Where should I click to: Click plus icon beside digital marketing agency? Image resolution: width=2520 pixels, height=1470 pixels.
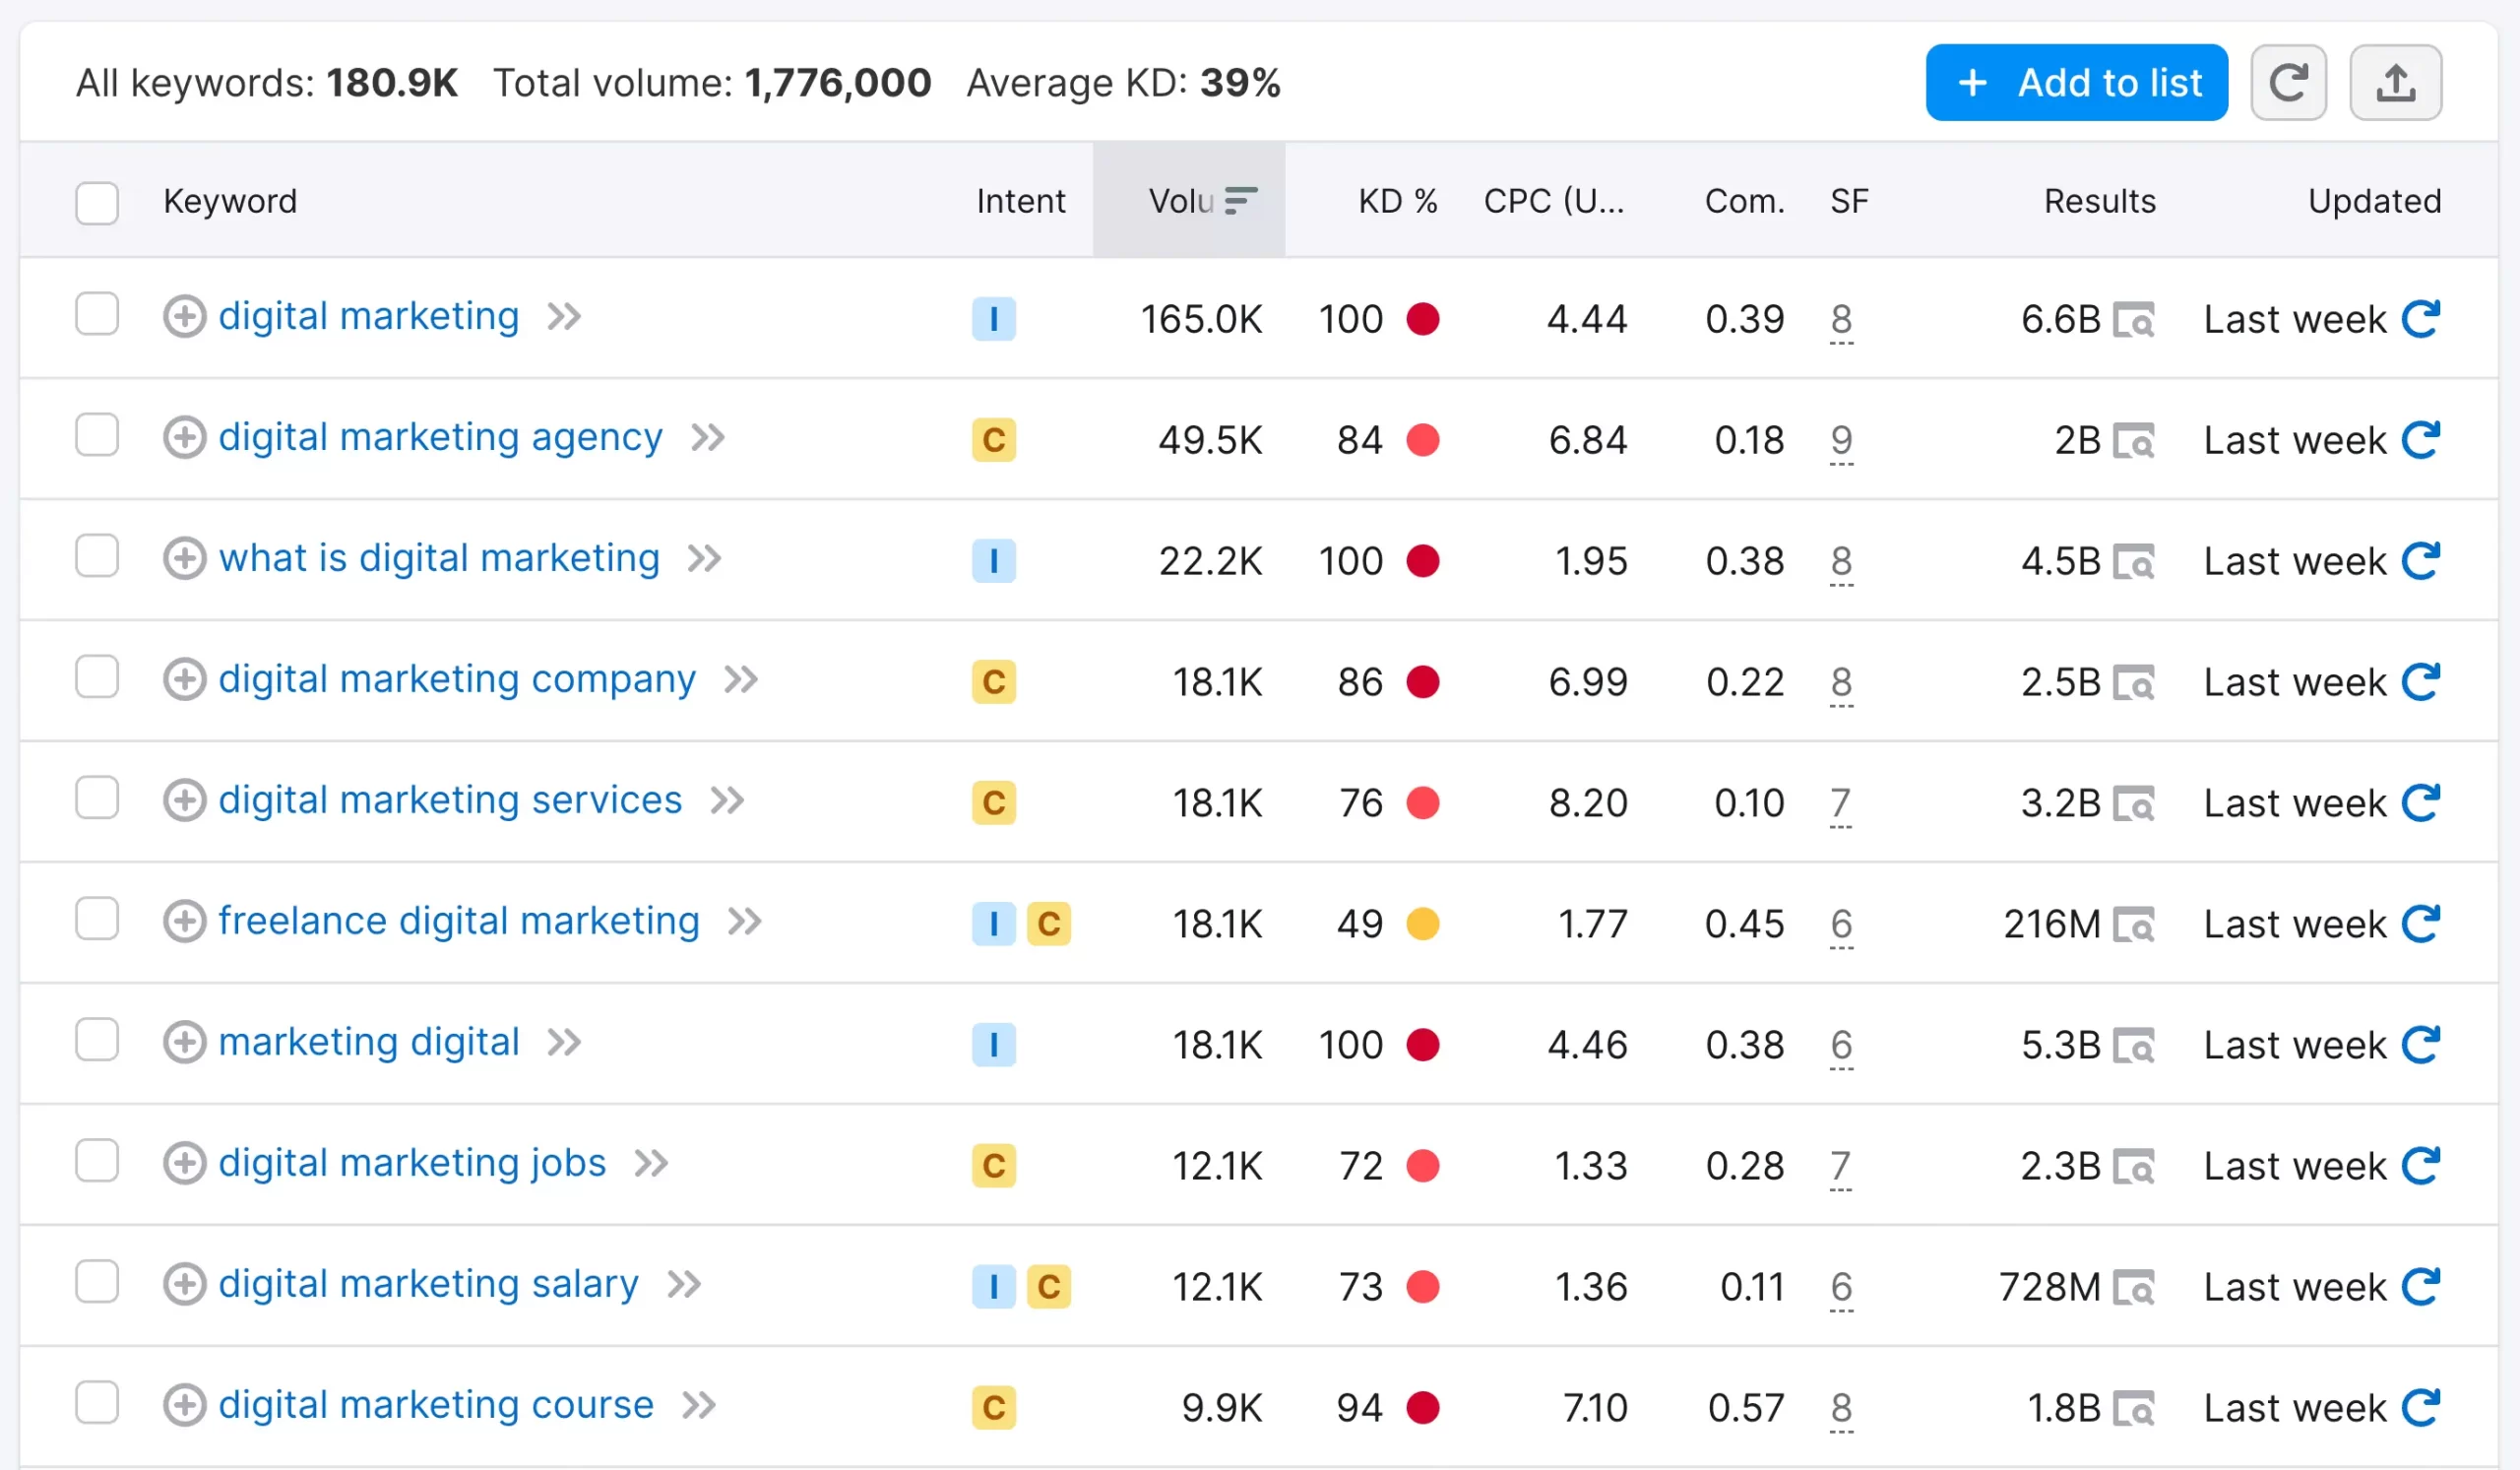[184, 438]
